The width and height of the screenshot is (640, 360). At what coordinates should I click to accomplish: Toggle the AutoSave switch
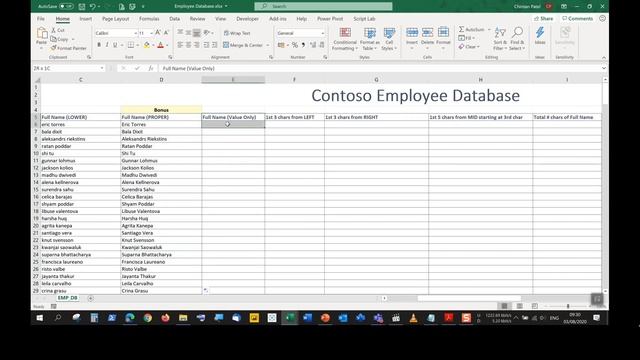(66, 6)
